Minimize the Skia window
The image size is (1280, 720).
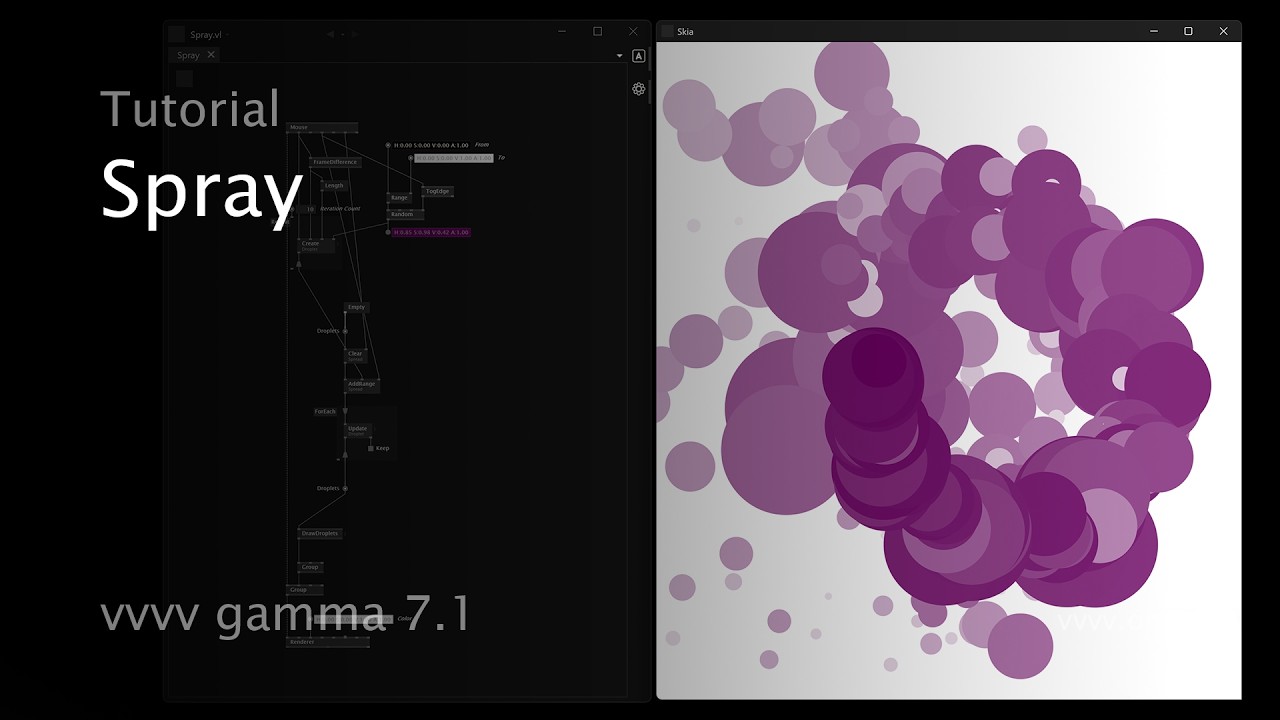pyautogui.click(x=1154, y=31)
